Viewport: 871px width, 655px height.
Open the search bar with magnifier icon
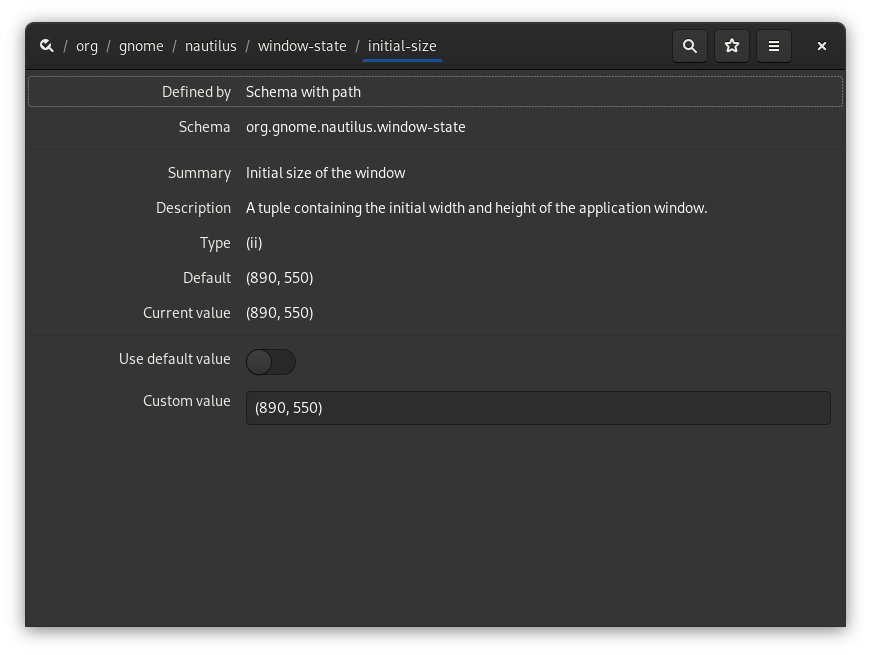coord(690,46)
